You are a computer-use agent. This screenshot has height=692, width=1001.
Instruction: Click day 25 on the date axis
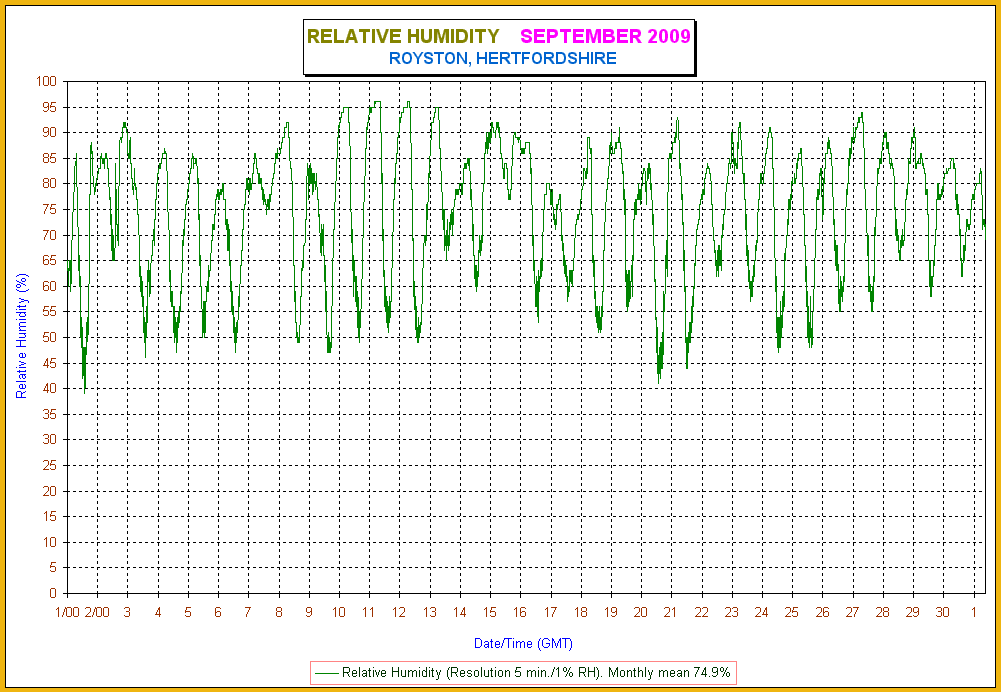792,611
